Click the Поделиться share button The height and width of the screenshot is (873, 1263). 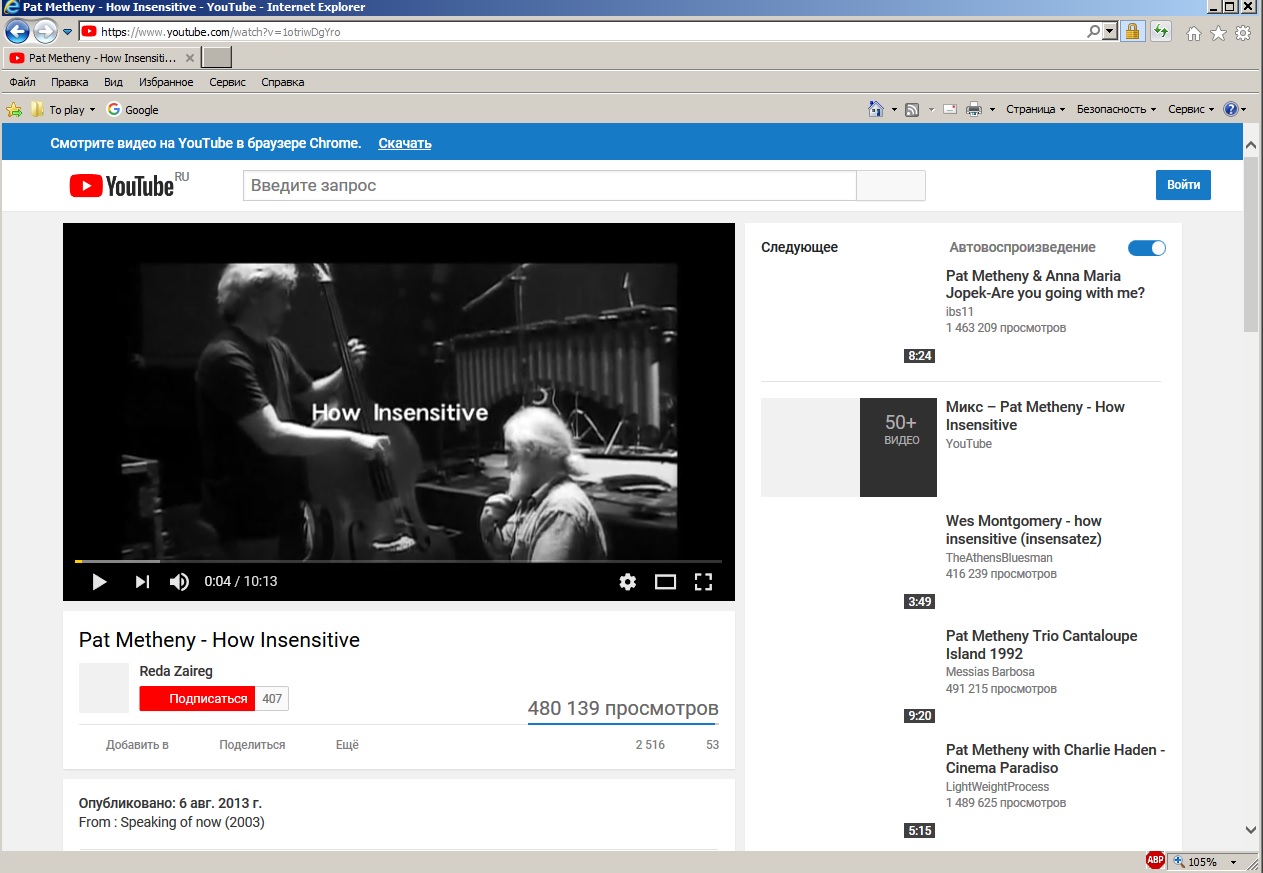pyautogui.click(x=252, y=745)
